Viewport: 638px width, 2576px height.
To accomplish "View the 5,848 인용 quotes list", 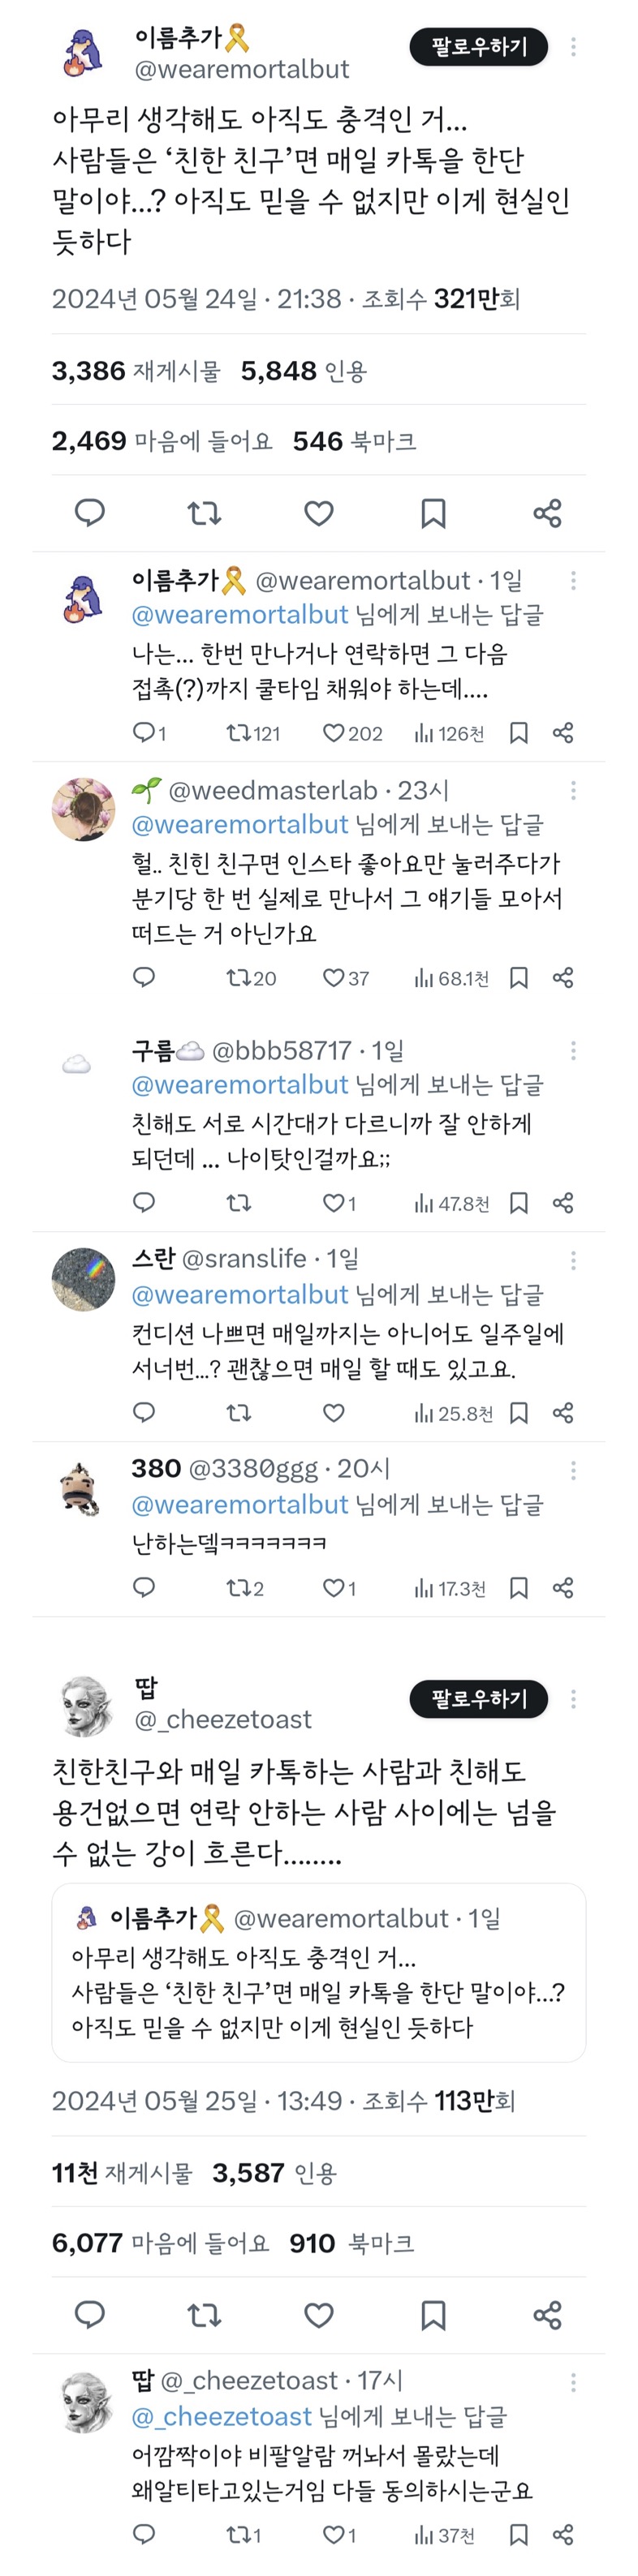I will pyautogui.click(x=304, y=371).
